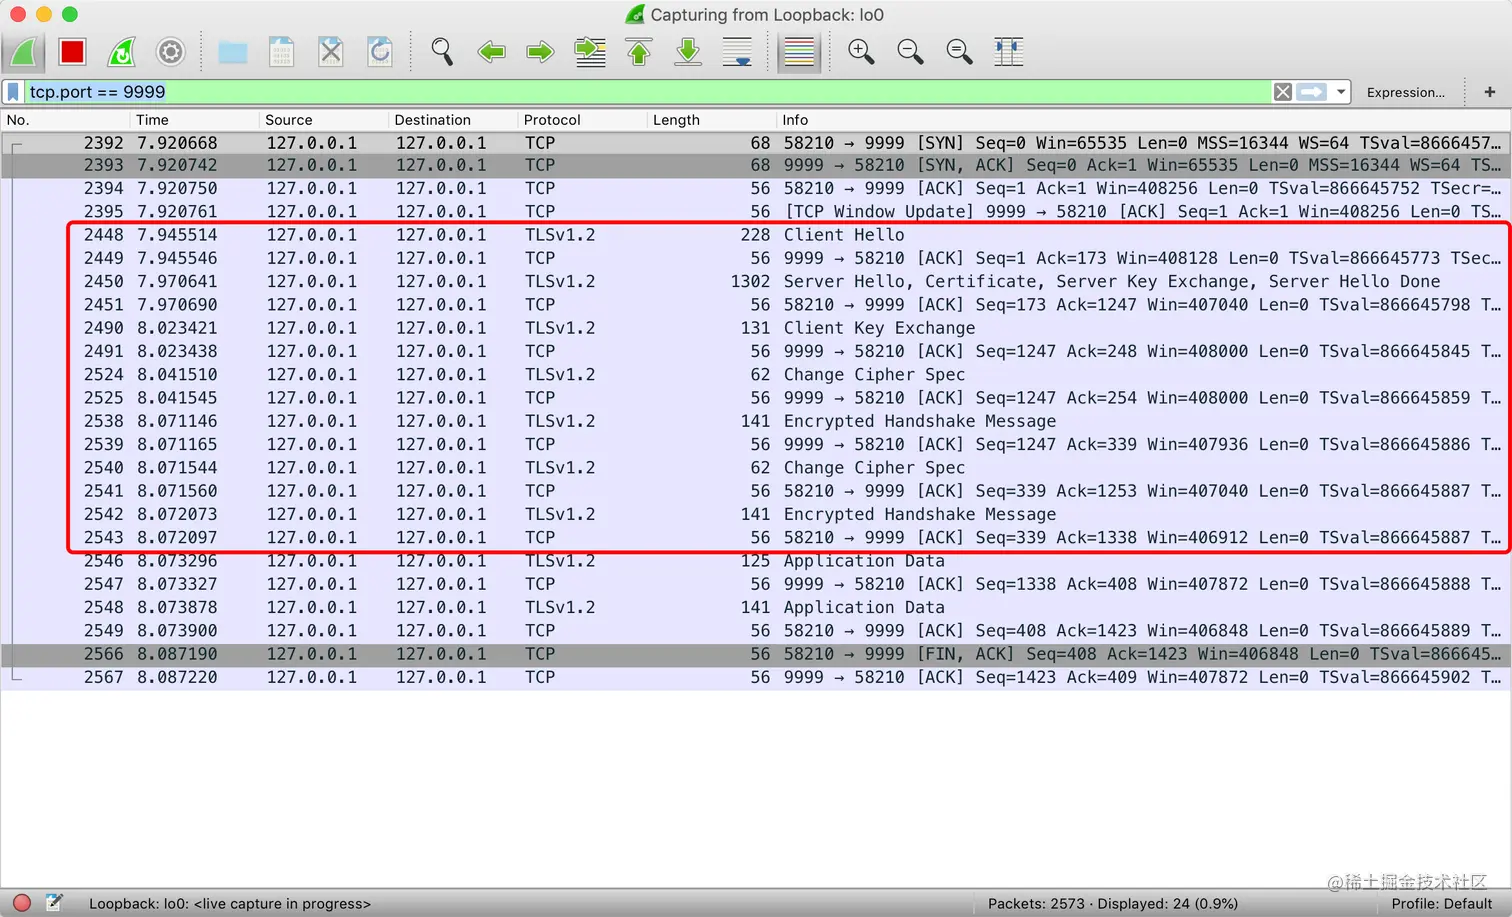Open capture file properties in the status bar

(x=54, y=903)
